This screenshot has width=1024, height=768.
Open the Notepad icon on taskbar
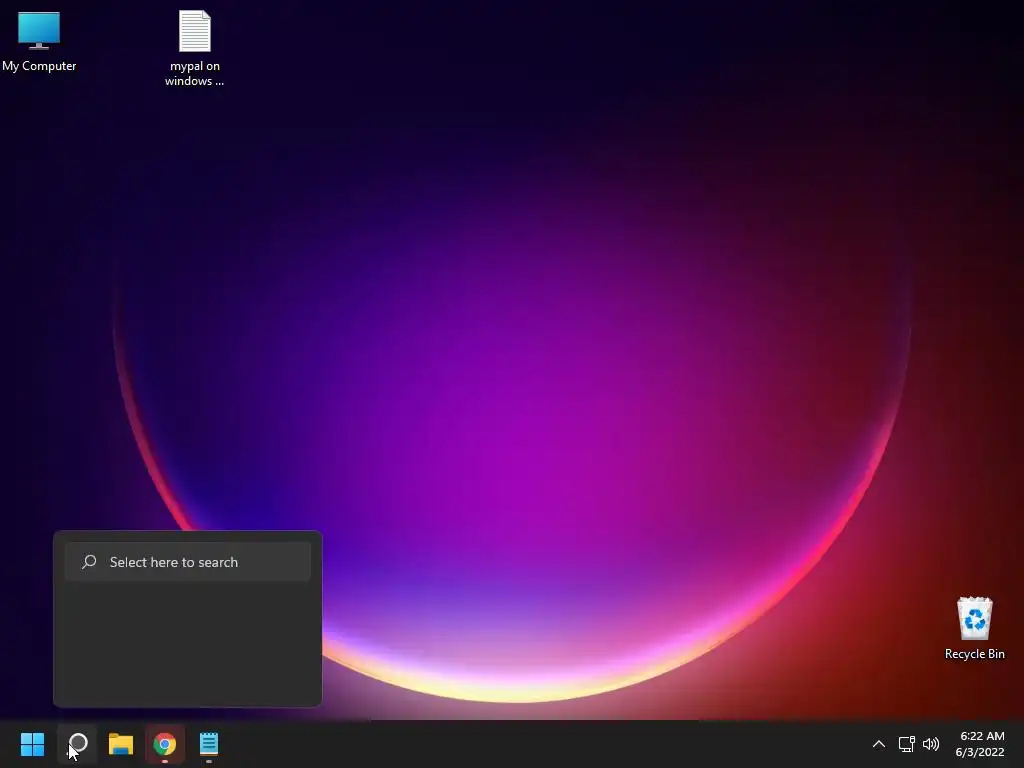click(209, 744)
